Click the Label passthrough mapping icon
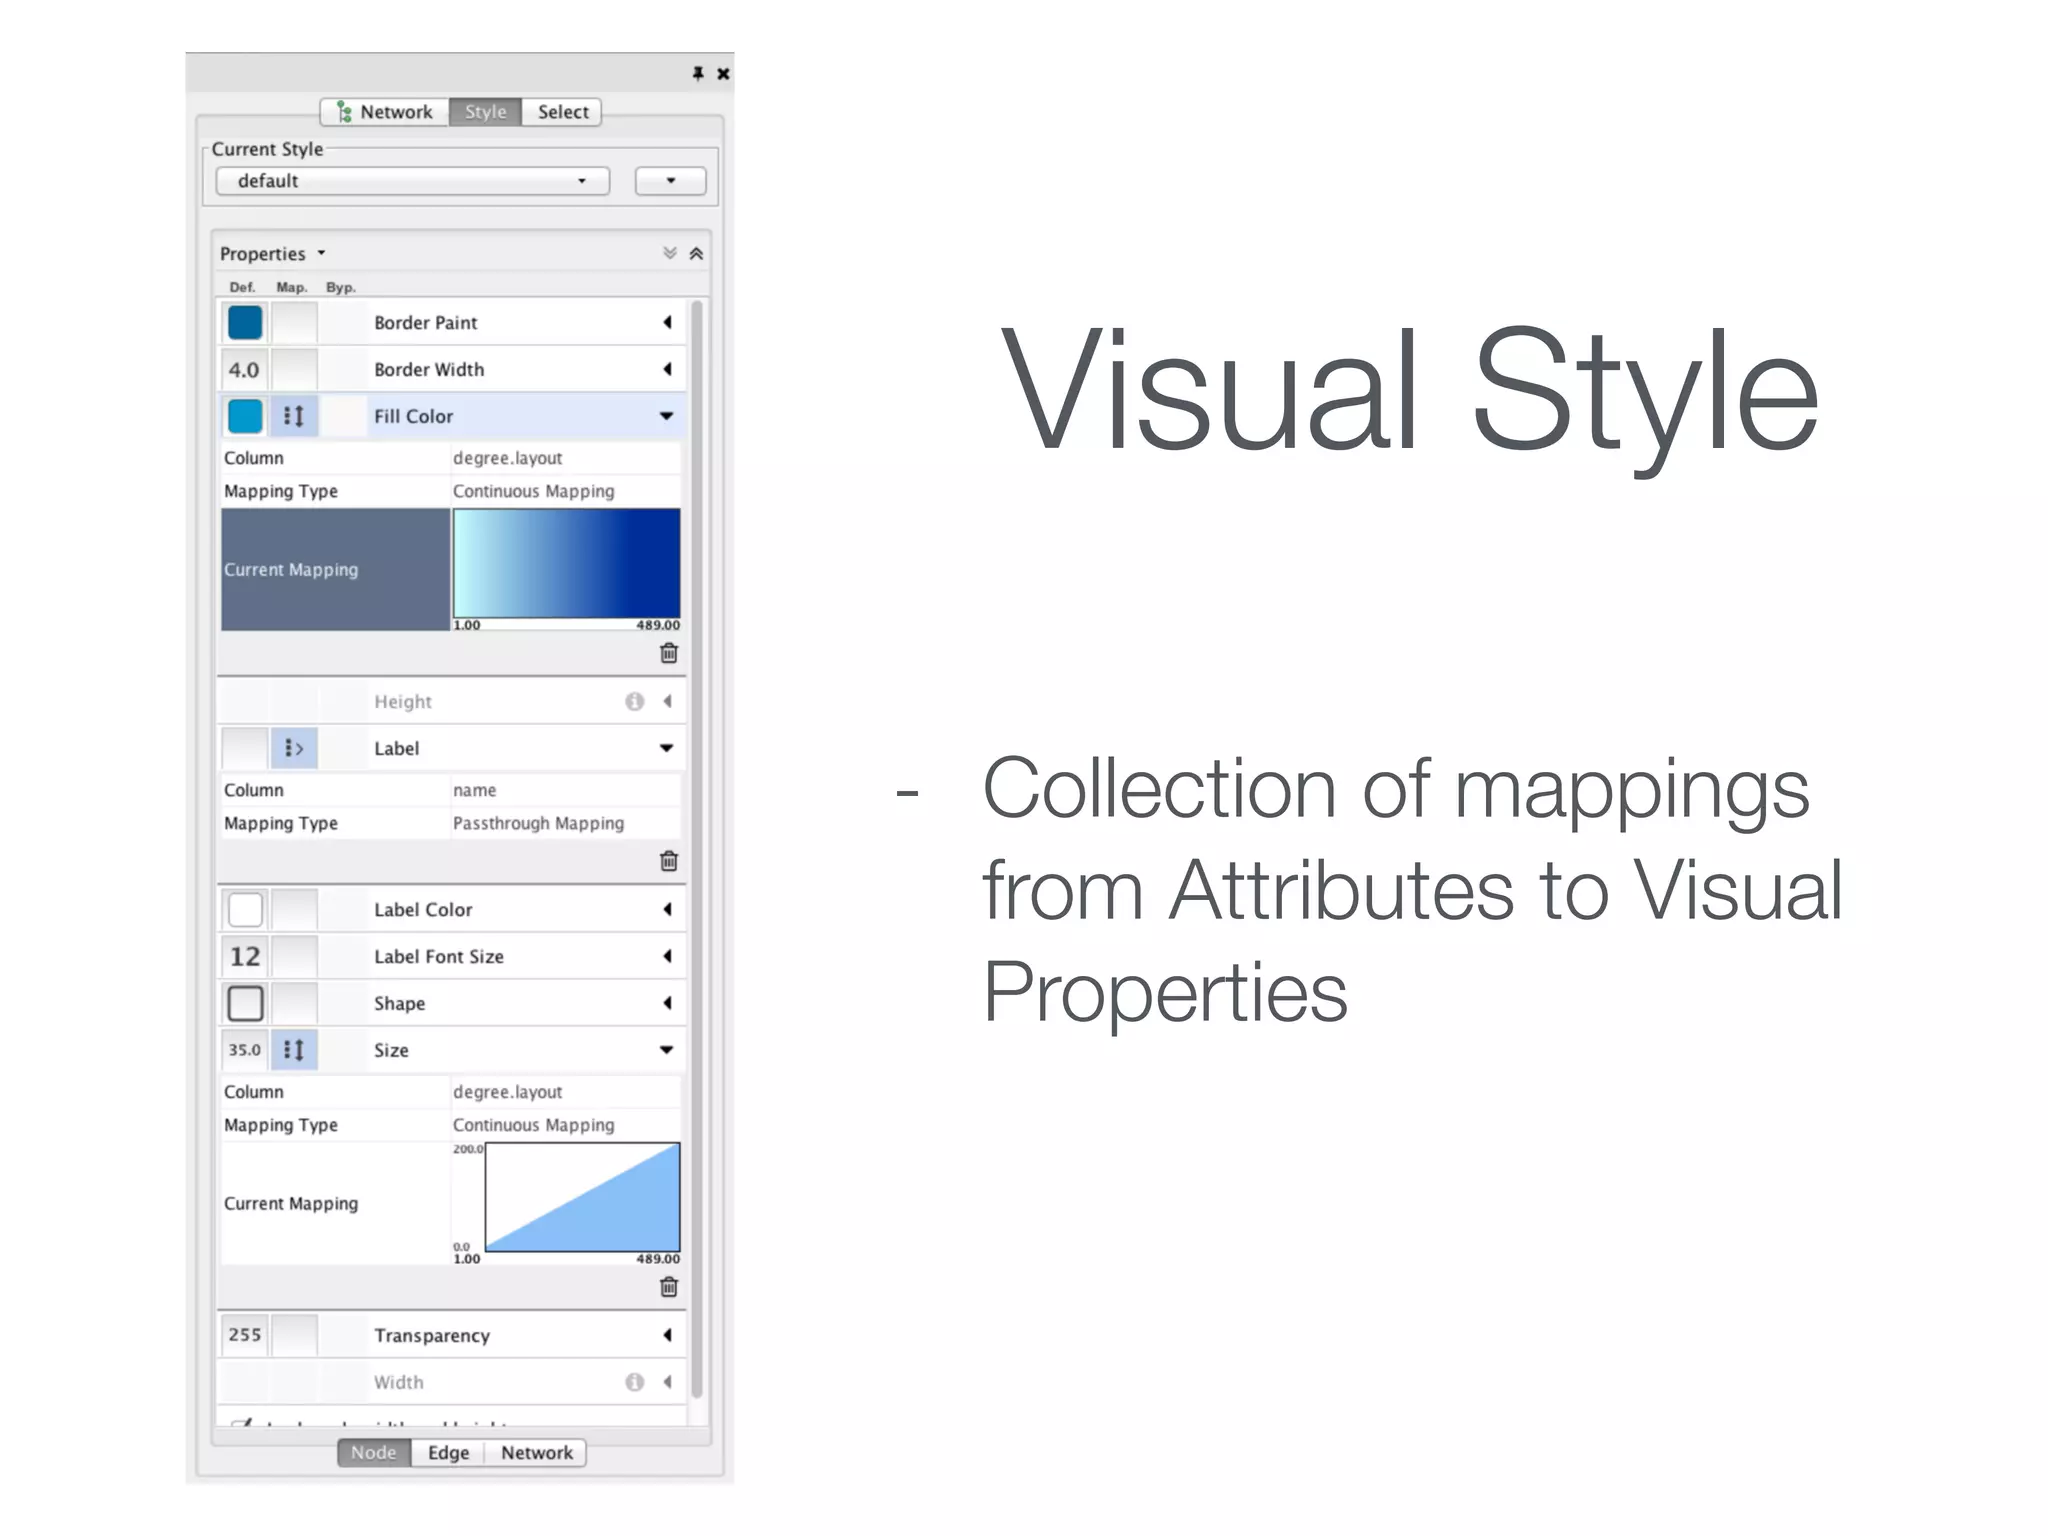The image size is (2048, 1536). [294, 748]
